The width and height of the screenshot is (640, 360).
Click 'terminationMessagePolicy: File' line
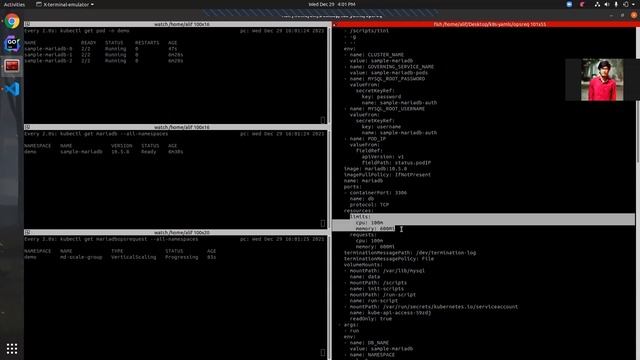pyautogui.click(x=389, y=259)
